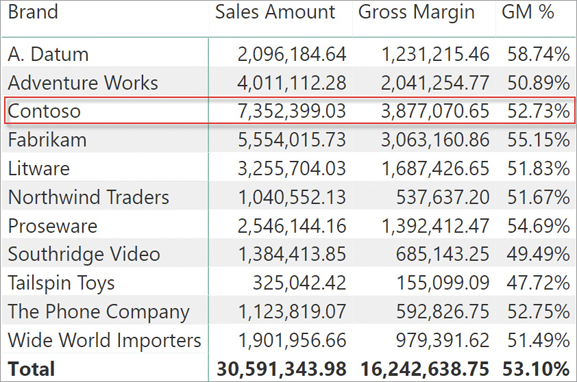Click gross margin 1,687,426.65
Image resolution: width=577 pixels, height=382 pixels.
point(435,169)
